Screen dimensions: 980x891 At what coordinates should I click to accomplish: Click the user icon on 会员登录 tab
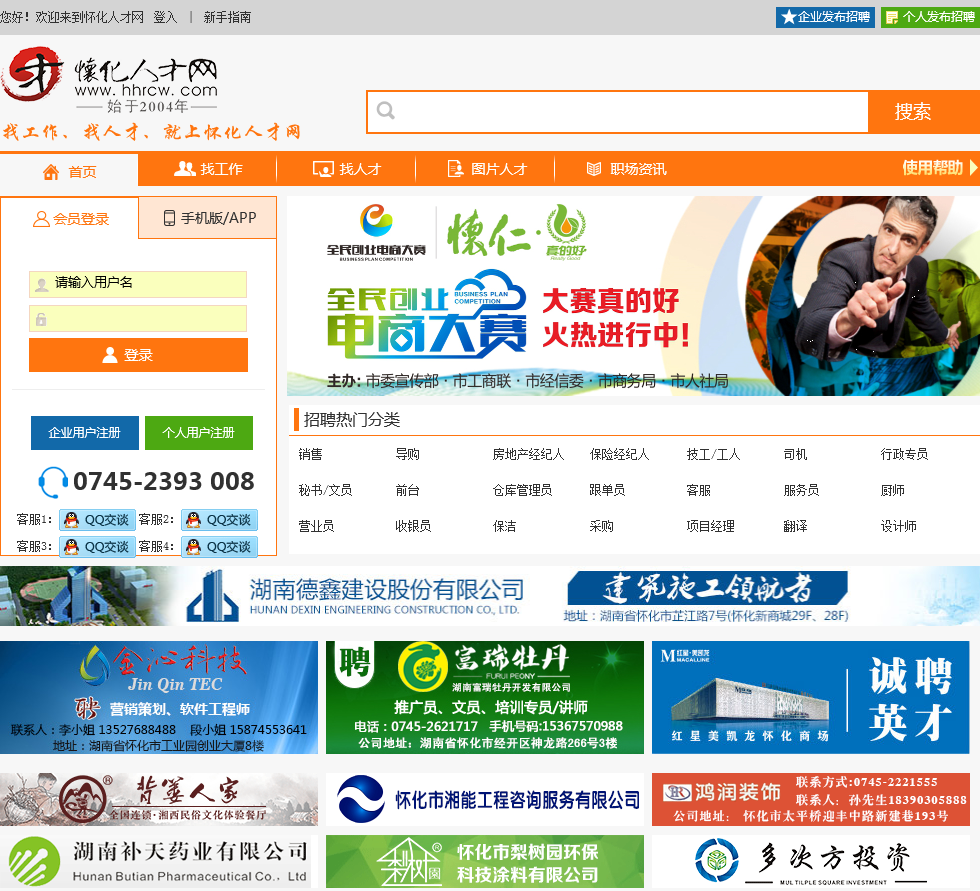pos(41,219)
